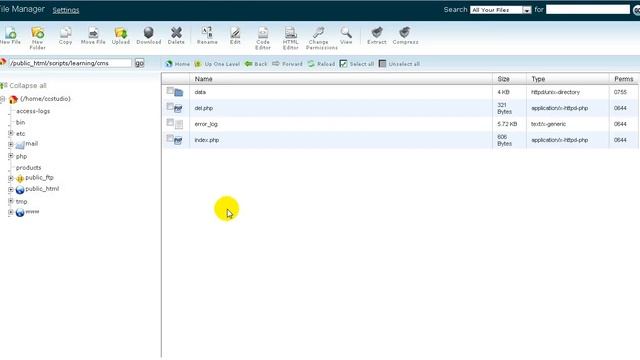
Task: Expand the public_html folder node
Action: coord(11,189)
